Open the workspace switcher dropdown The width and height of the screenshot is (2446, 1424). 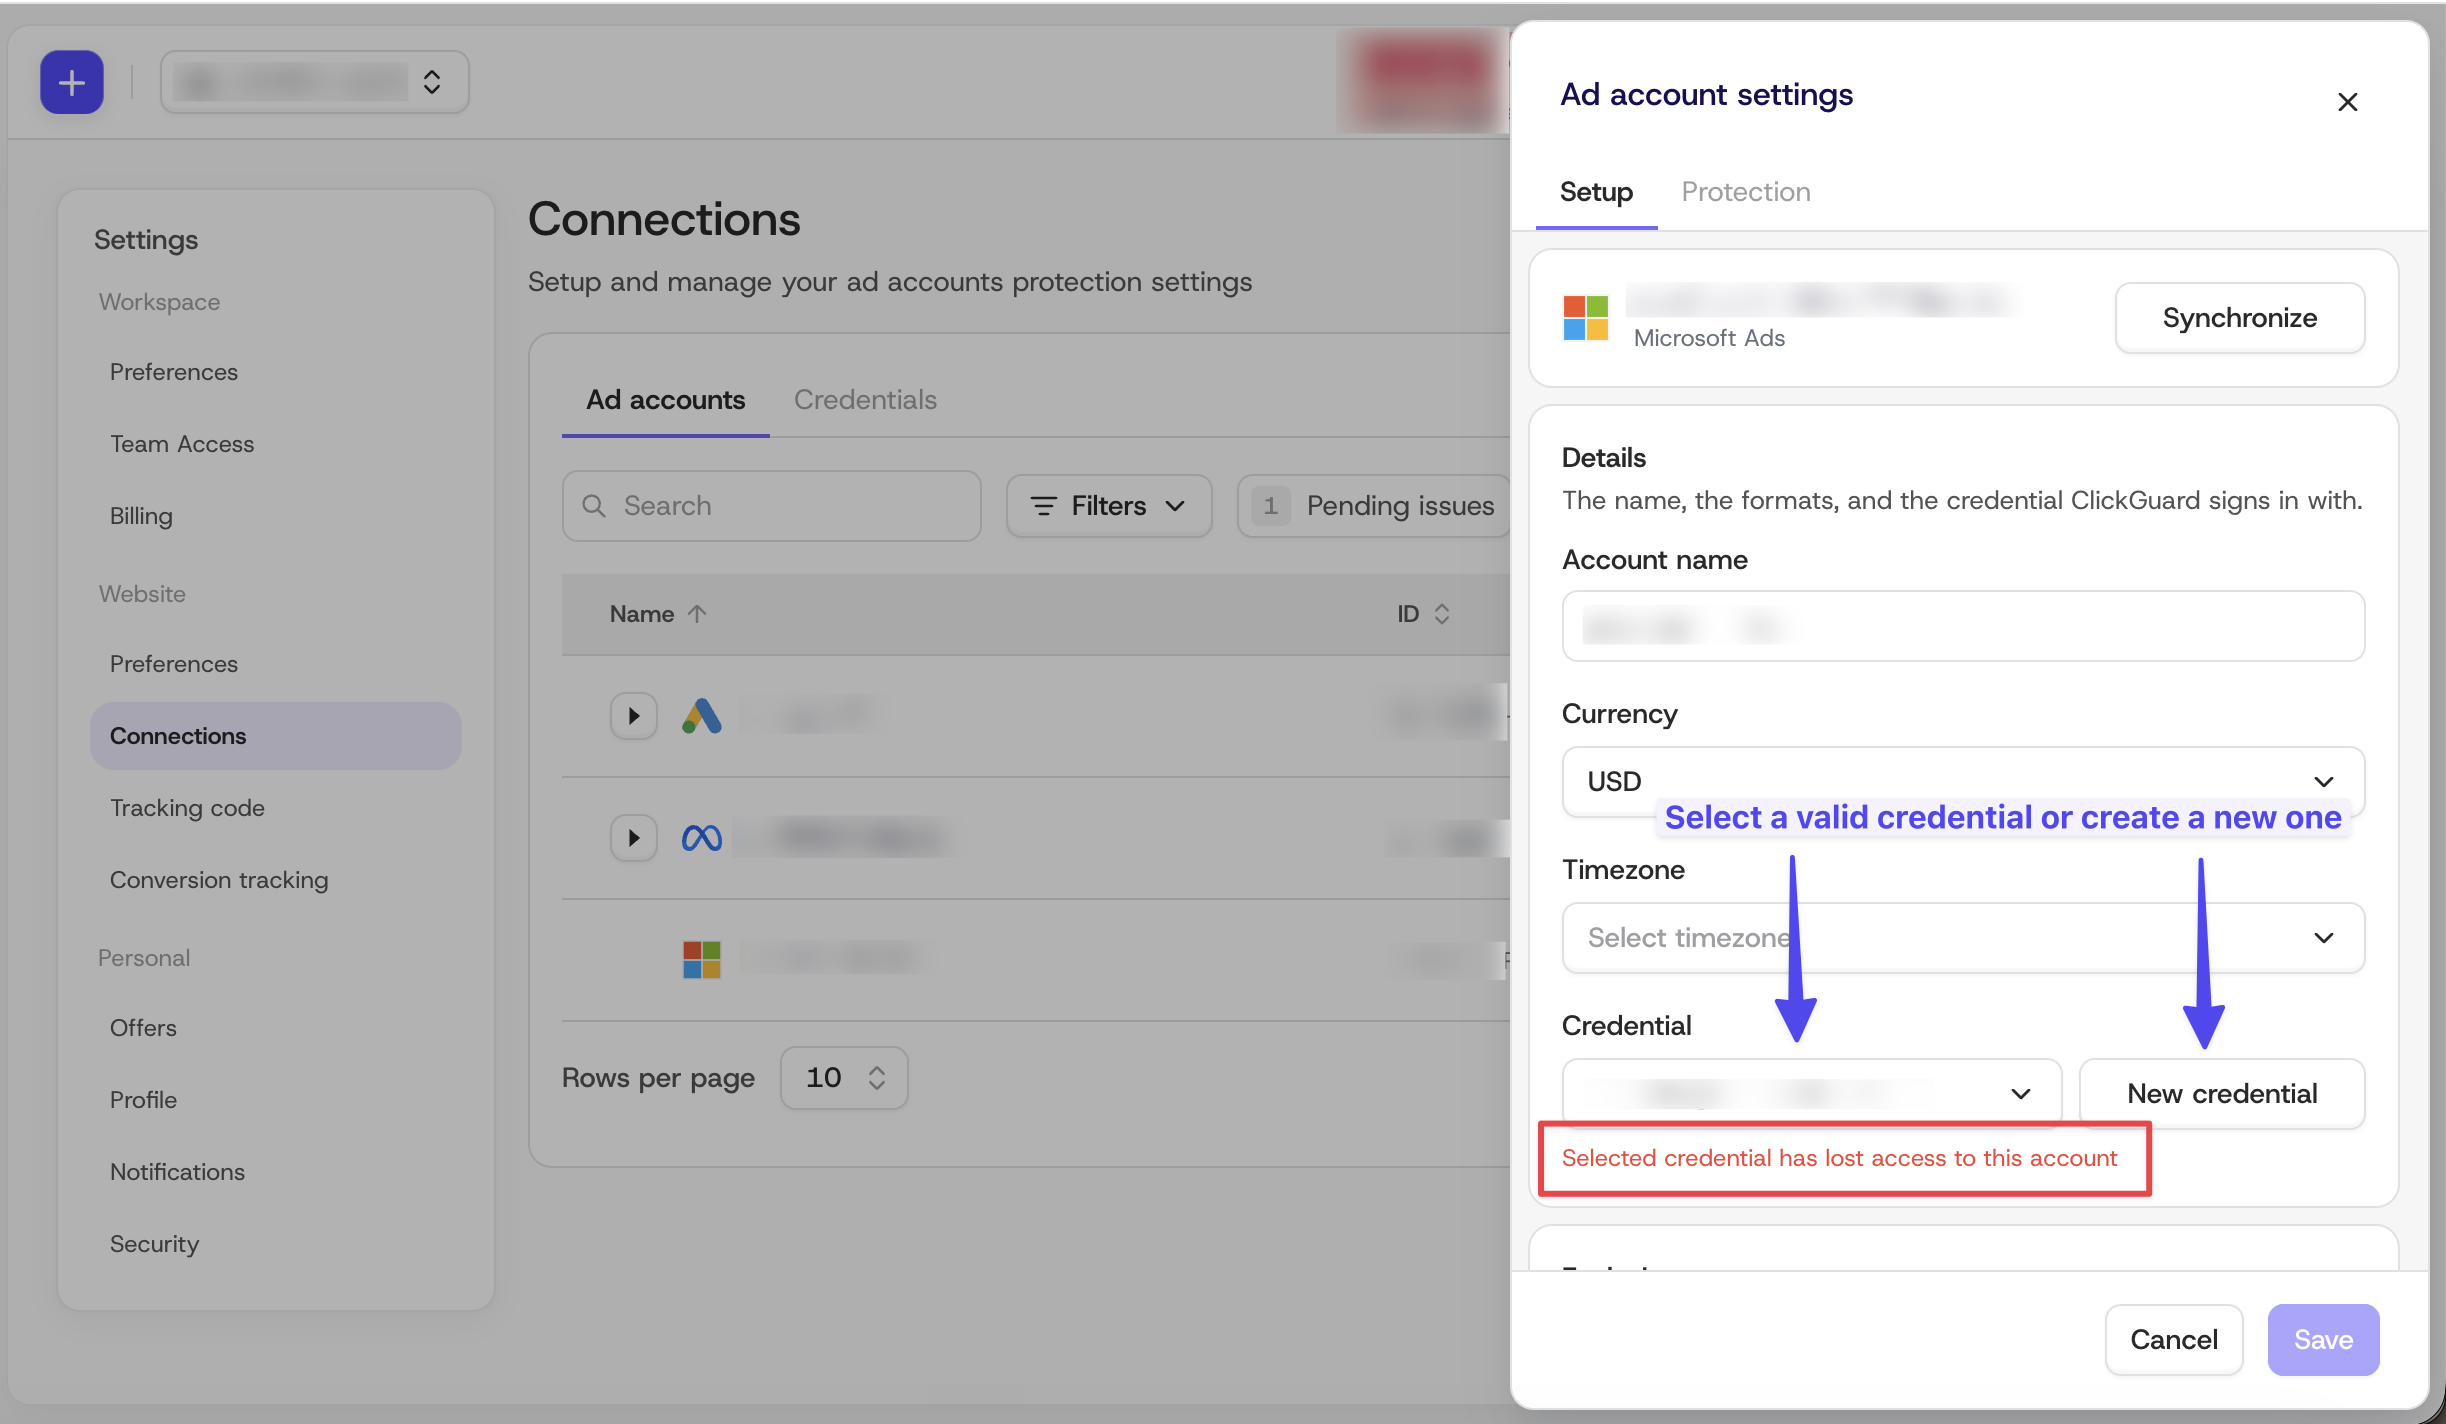pyautogui.click(x=314, y=82)
